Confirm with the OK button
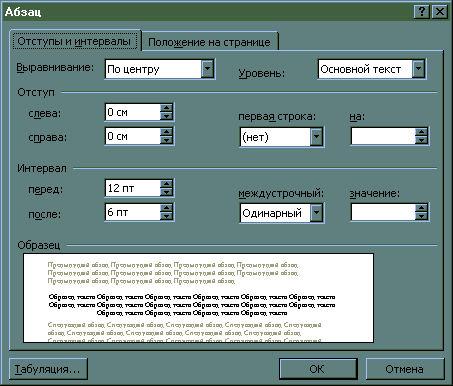453x386 pixels. coord(318,369)
